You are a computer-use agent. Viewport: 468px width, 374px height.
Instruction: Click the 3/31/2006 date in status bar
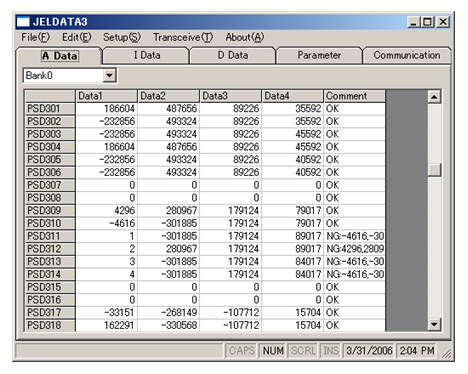pos(369,351)
